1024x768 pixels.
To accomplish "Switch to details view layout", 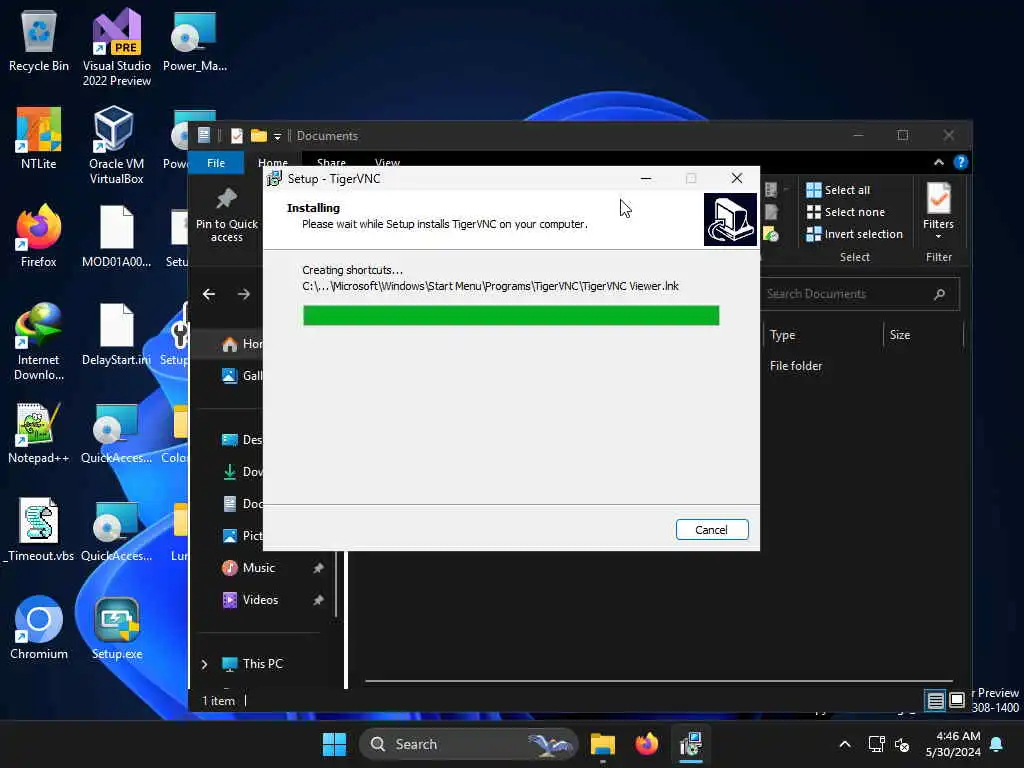I will tap(935, 701).
